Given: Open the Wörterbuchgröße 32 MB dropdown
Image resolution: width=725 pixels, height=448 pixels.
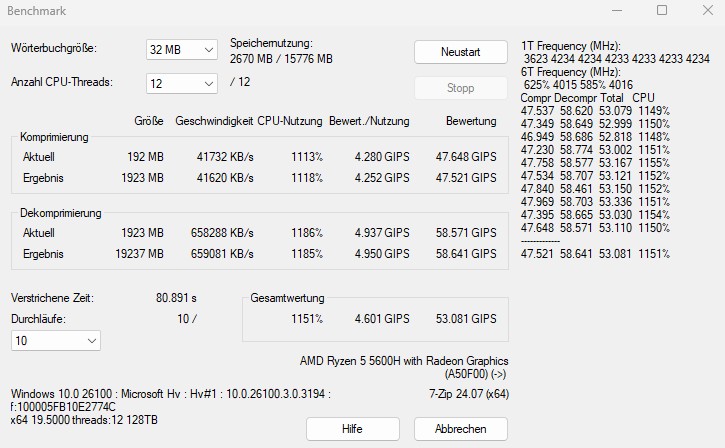Looking at the screenshot, I should click(x=181, y=50).
